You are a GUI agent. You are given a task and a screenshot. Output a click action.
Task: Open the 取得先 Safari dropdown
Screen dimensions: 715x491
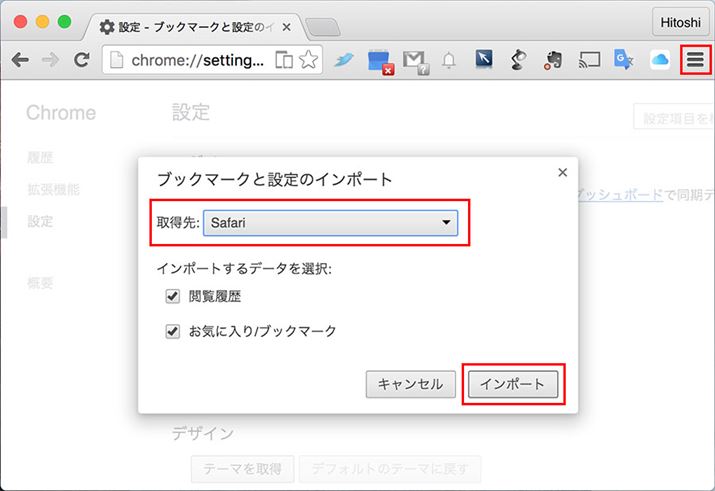coord(331,223)
